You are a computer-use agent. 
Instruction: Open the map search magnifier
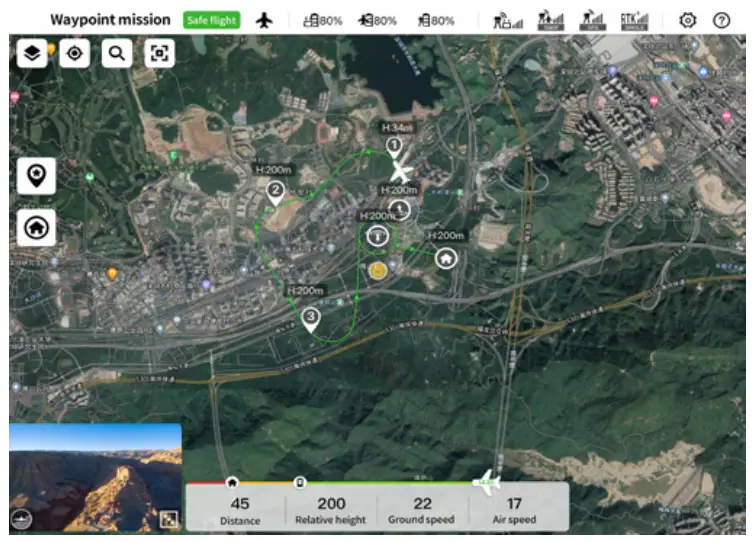(x=117, y=53)
